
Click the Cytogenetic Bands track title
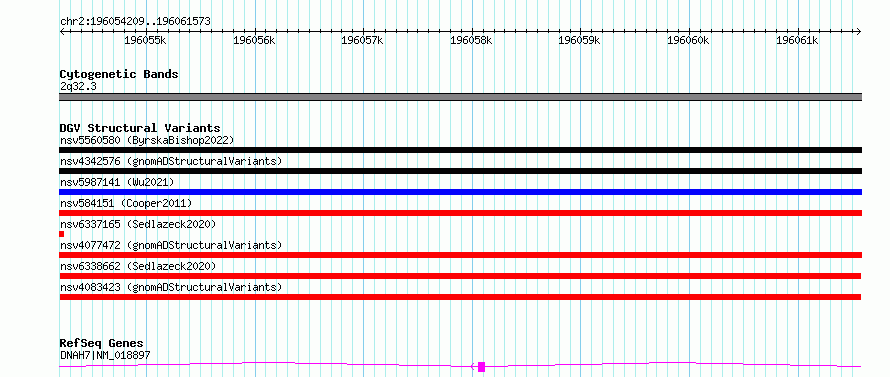(119, 74)
